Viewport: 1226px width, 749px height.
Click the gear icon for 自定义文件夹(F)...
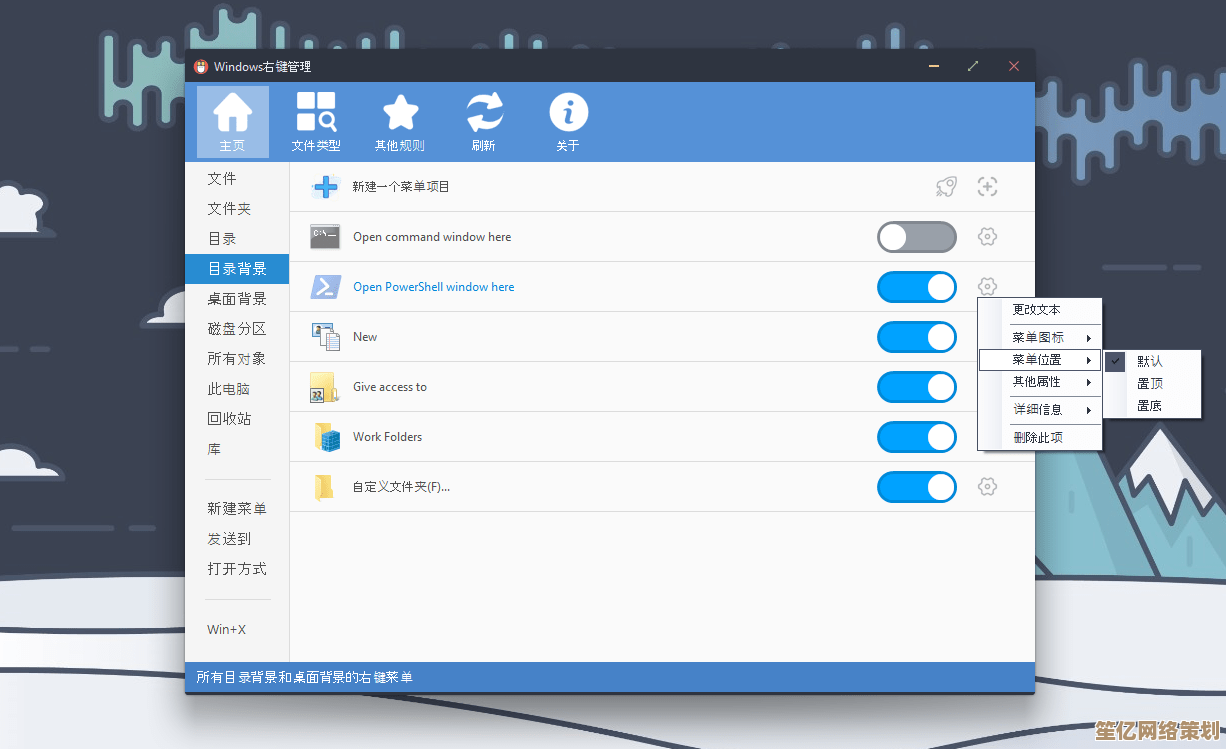987,487
